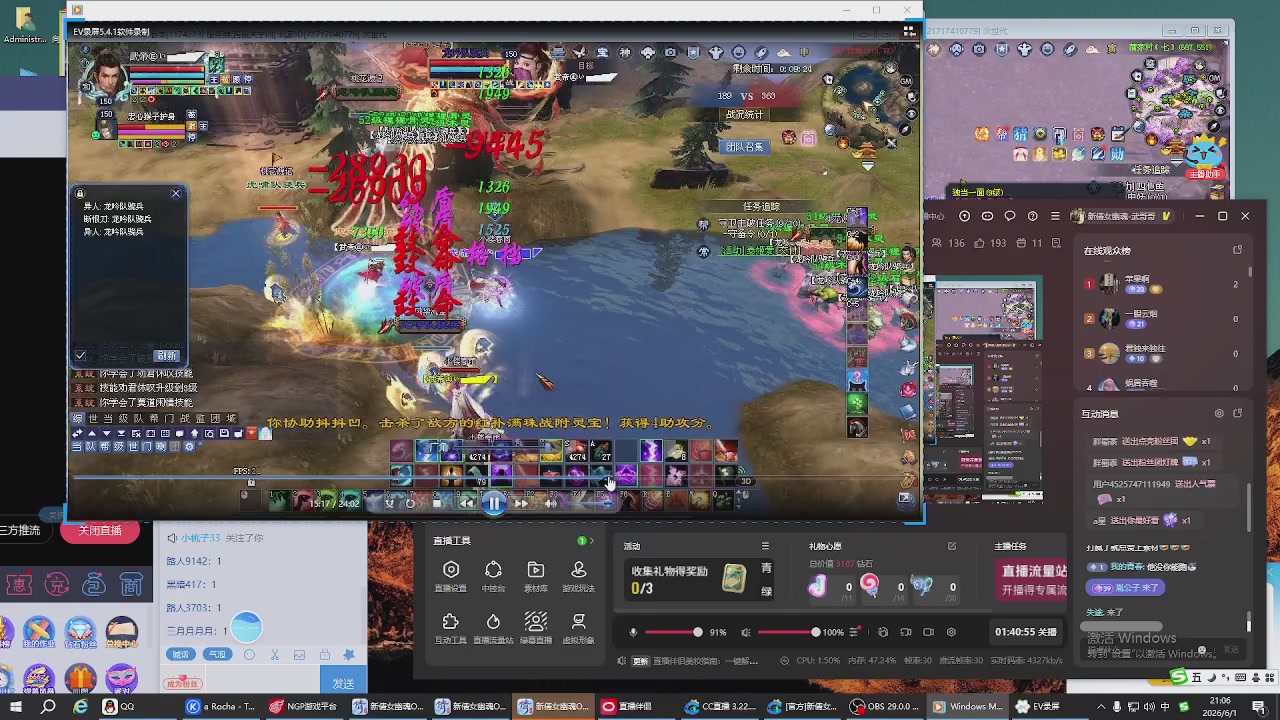Image resolution: width=1280 pixels, height=720 pixels.
Task: Open the 活动 activity list menu
Action: (x=765, y=546)
